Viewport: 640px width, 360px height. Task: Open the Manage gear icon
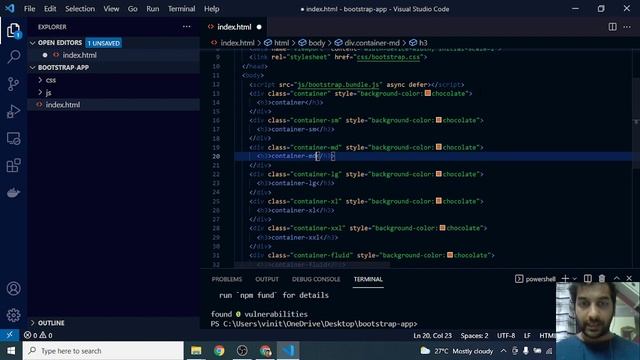coord(13,315)
